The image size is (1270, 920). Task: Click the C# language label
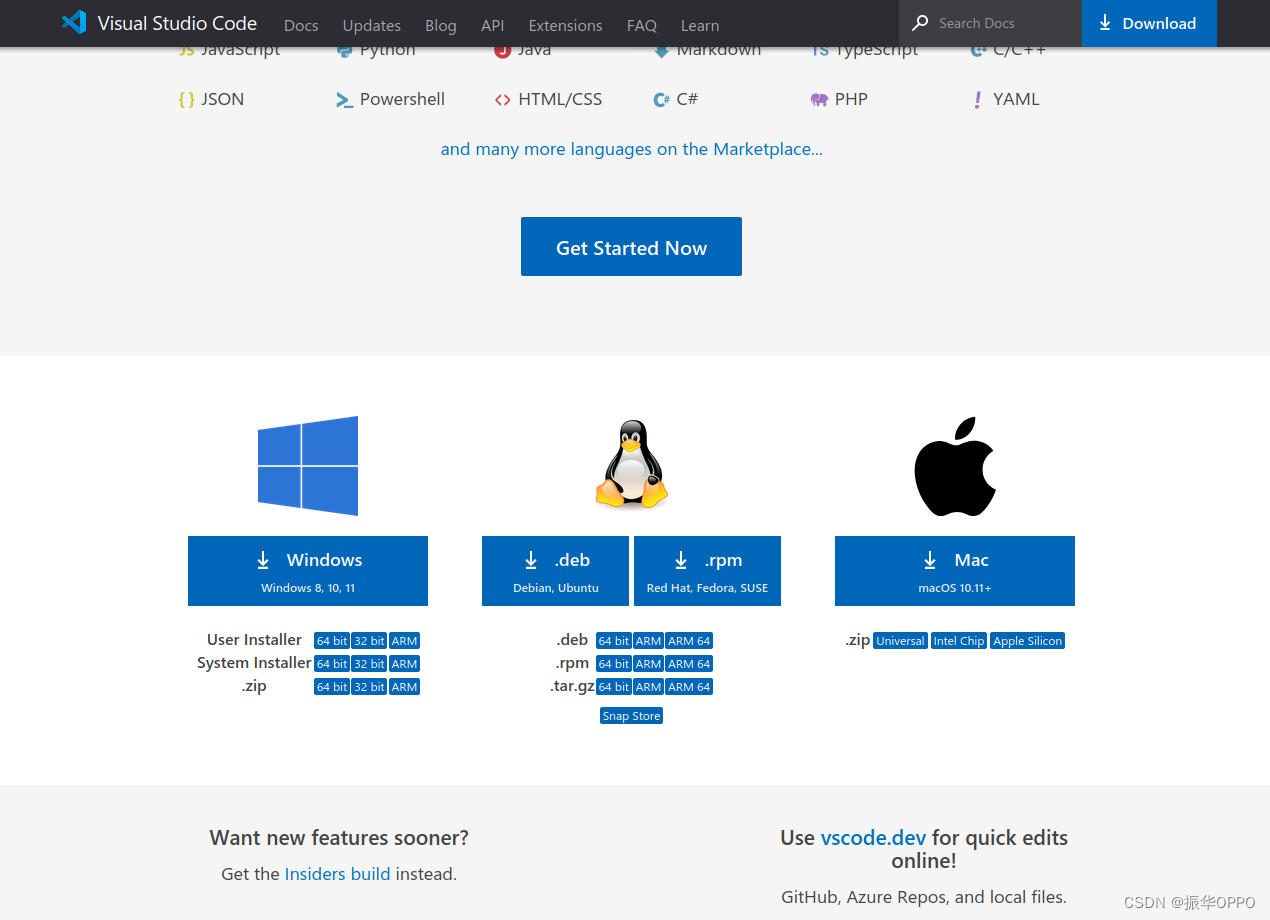coord(687,99)
